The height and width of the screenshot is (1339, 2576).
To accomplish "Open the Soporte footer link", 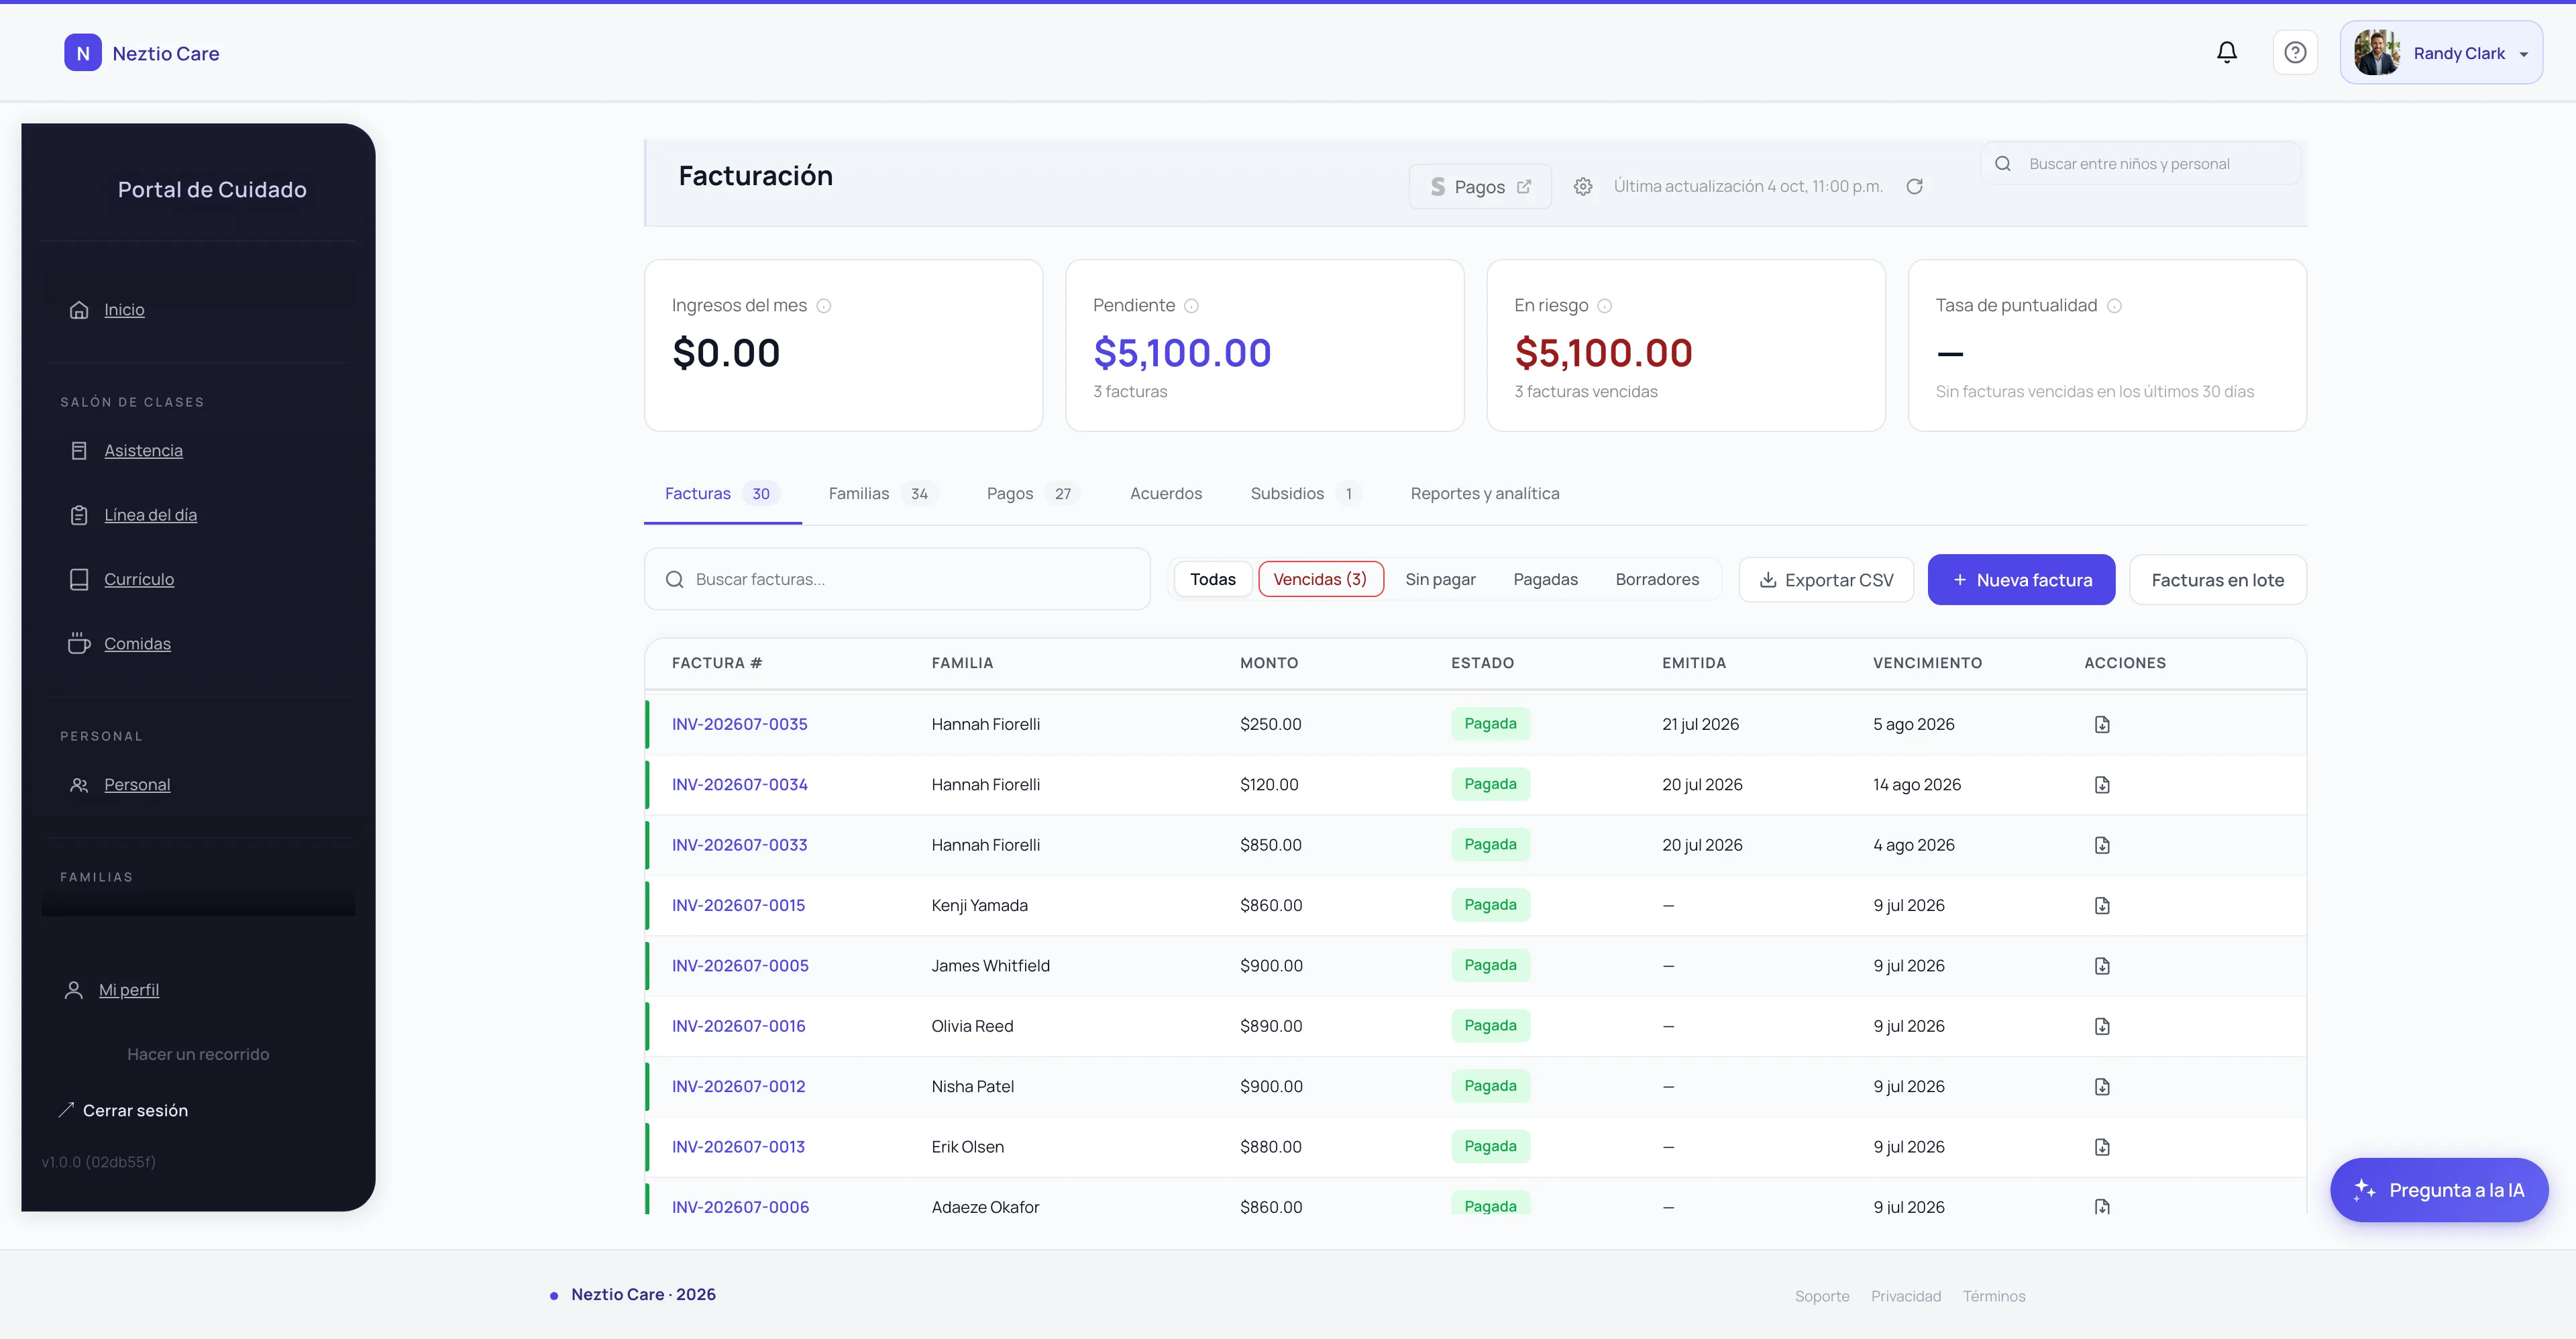I will 1821,1296.
